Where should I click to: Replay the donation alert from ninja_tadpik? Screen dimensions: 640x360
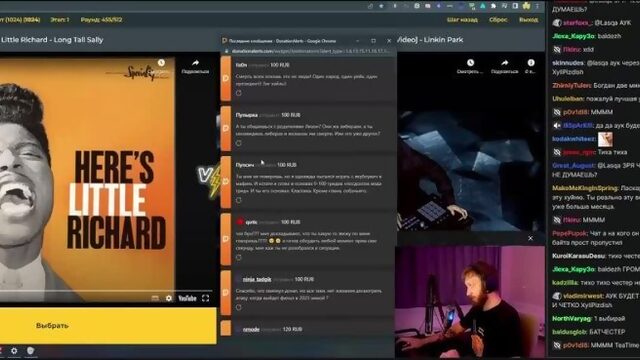(239, 307)
